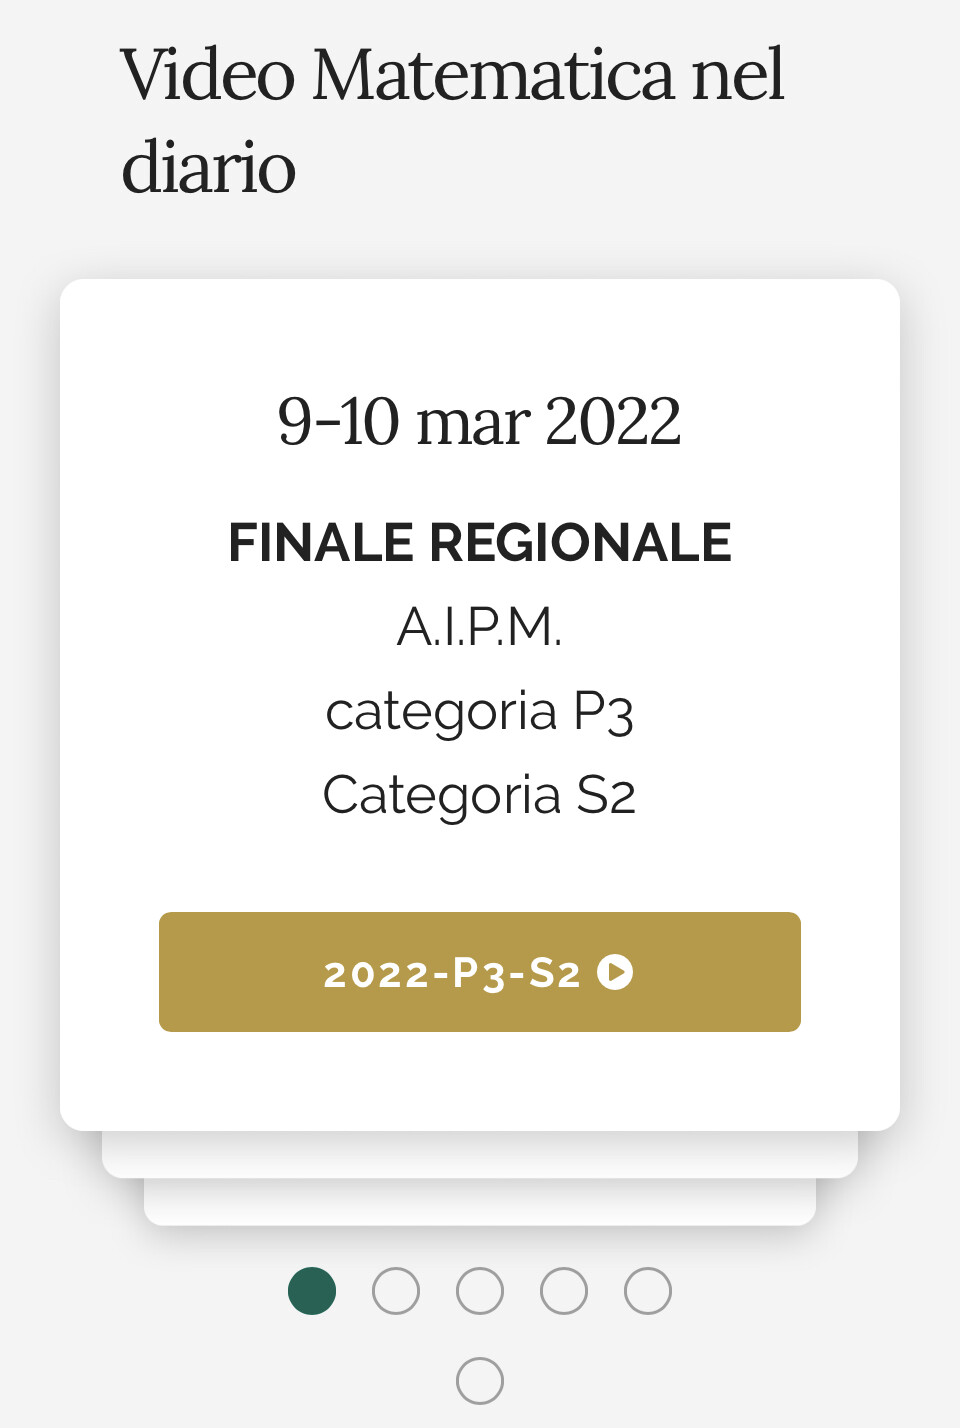Click the word Video in the heading
Image resolution: width=960 pixels, height=1428 pixels.
(208, 75)
